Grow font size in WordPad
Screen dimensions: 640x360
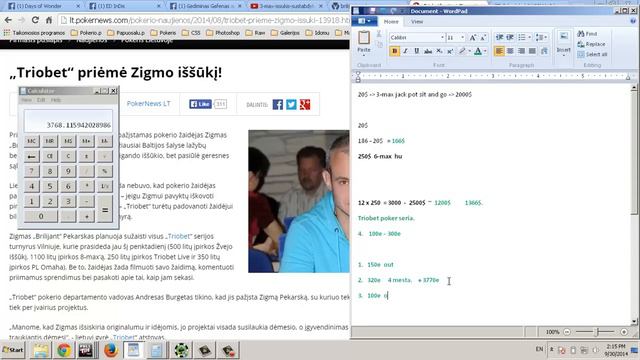click(472, 38)
